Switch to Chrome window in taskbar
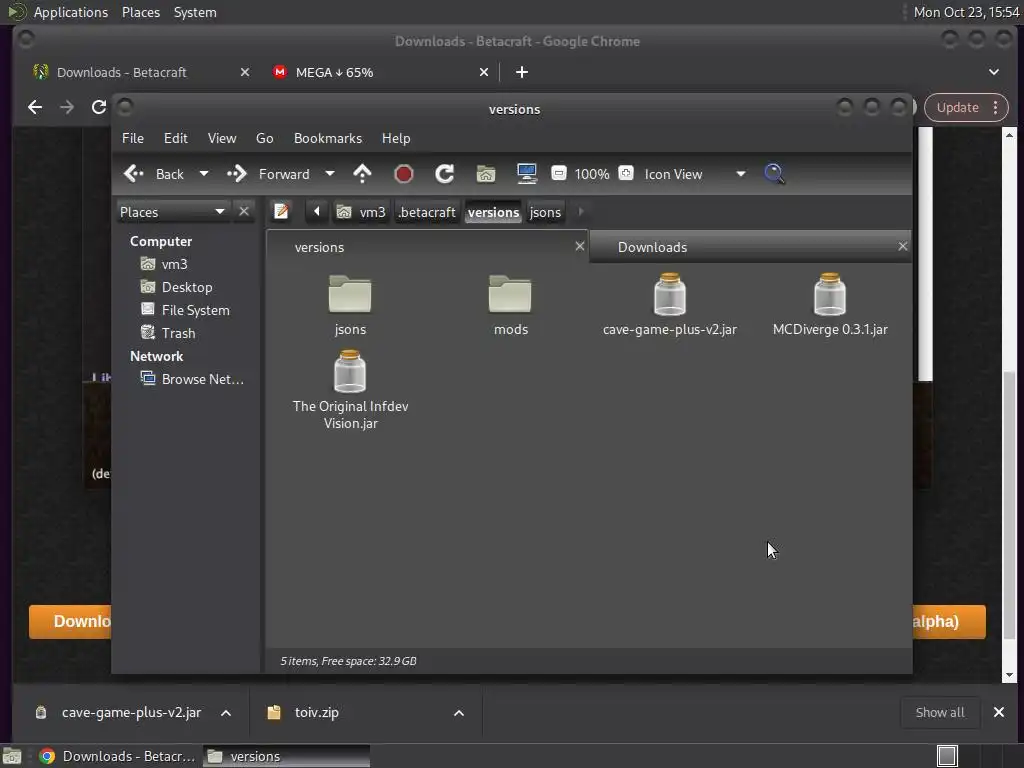Screen dimensions: 1024x768 (118, 756)
